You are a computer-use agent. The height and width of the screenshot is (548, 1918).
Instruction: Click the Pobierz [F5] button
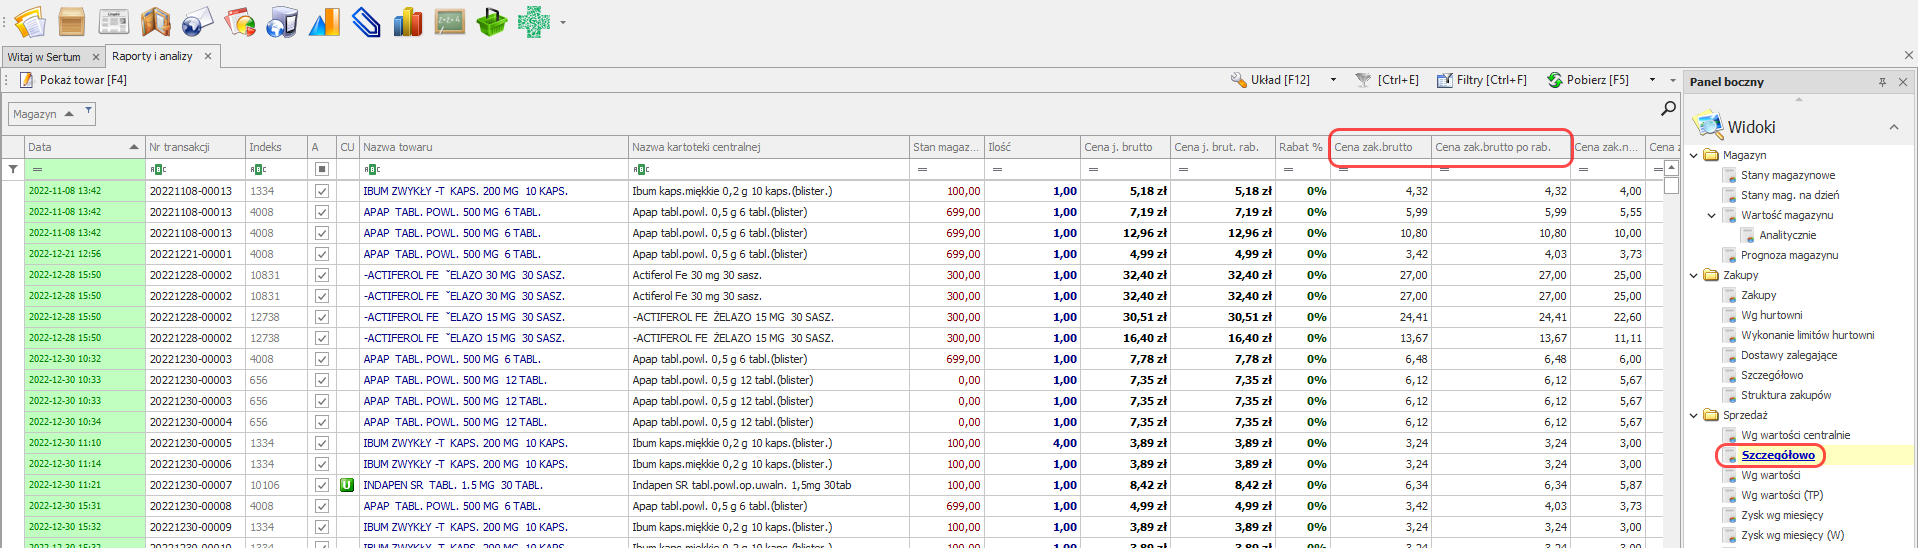pyautogui.click(x=1588, y=80)
